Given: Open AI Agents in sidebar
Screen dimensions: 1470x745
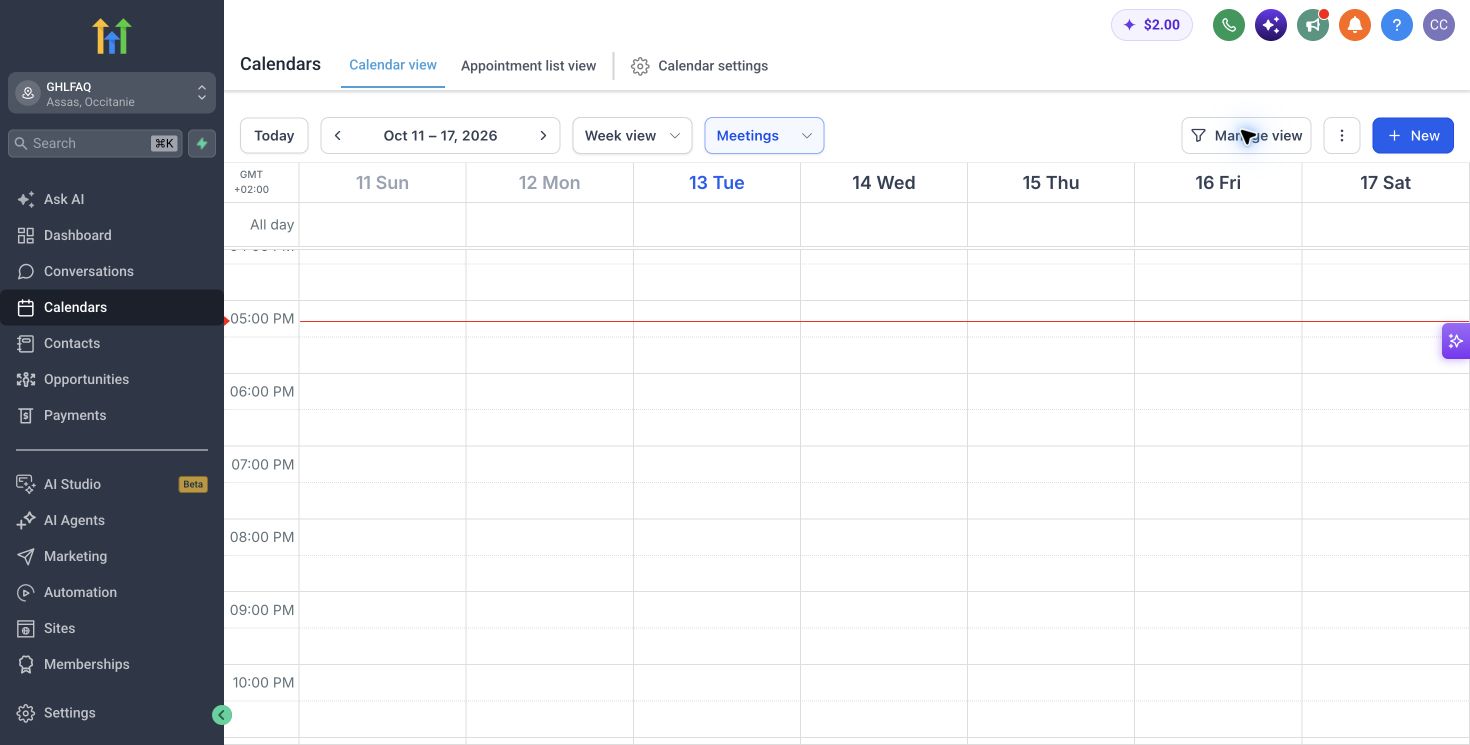Looking at the screenshot, I should coord(112,520).
